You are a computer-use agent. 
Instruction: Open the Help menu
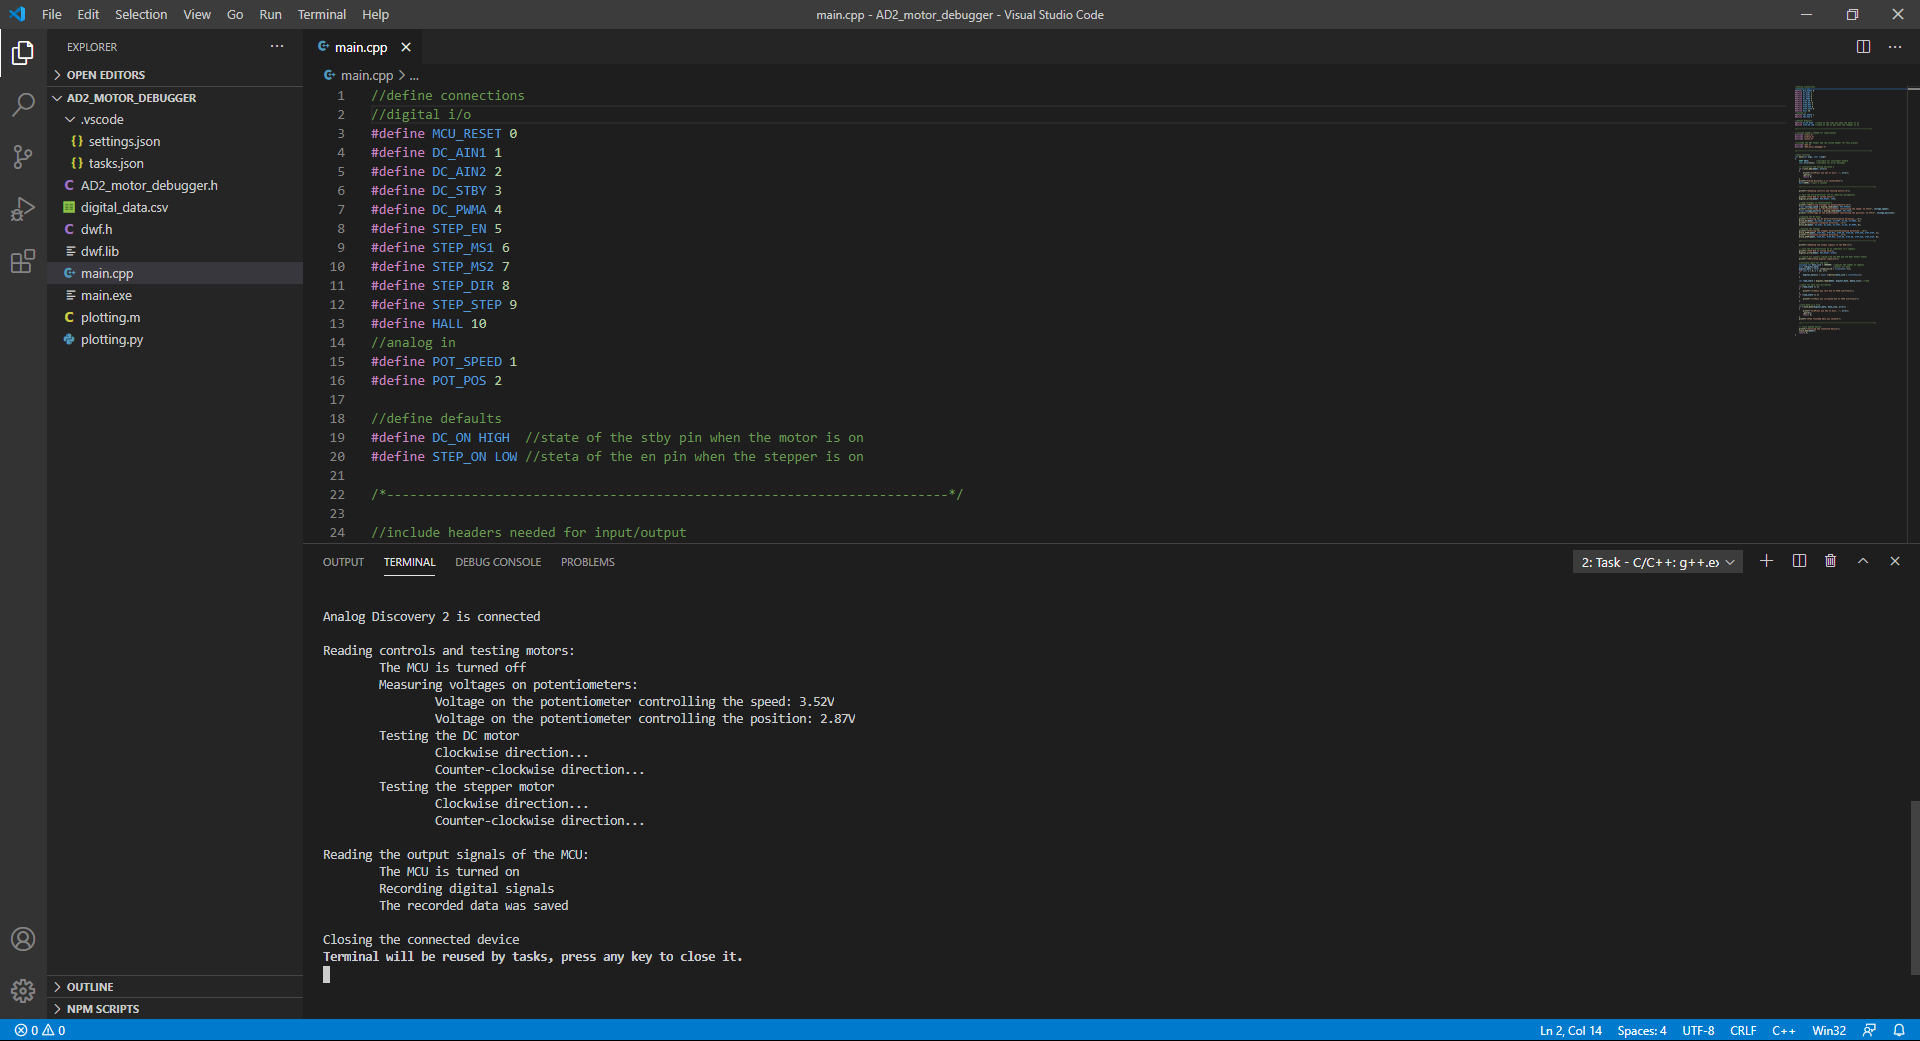coord(375,14)
